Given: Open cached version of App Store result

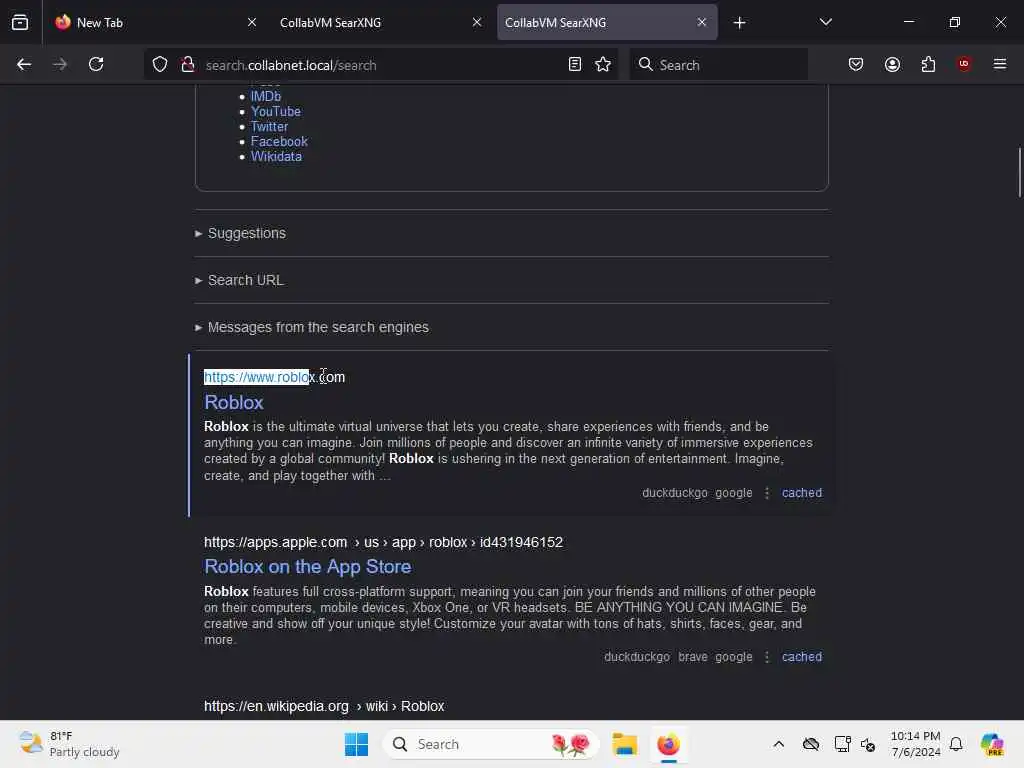Looking at the screenshot, I should pyautogui.click(x=802, y=657).
